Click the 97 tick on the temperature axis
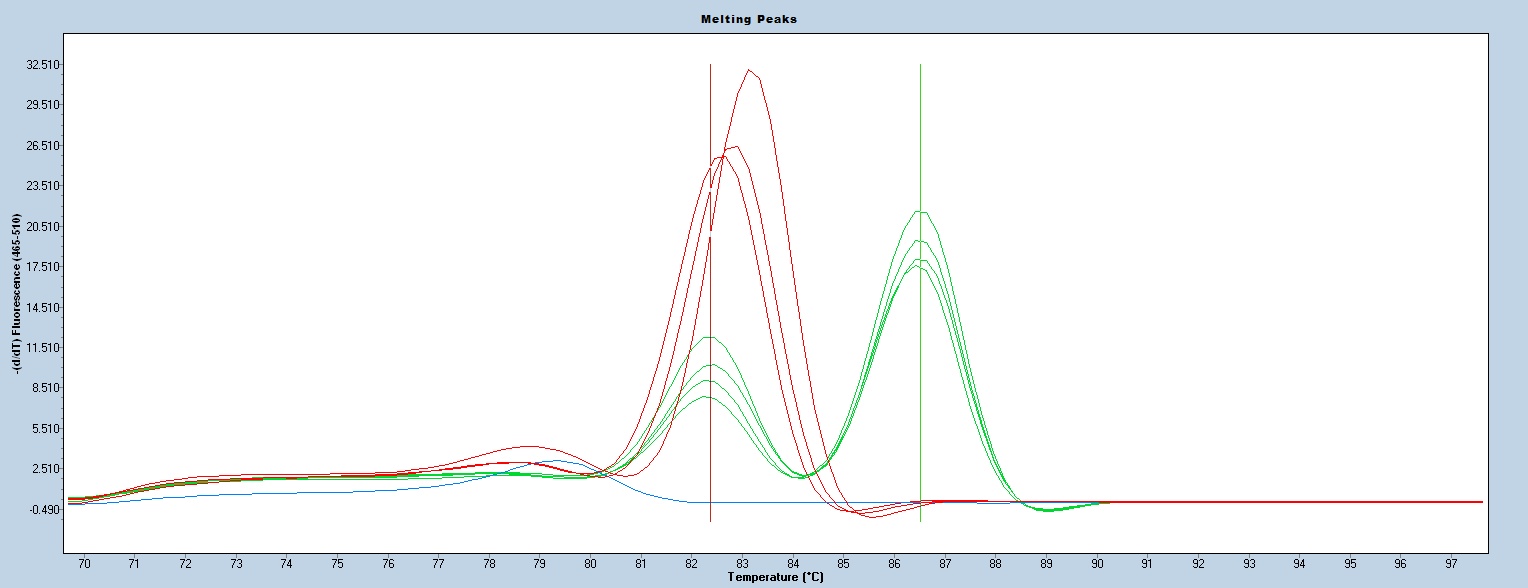Screen dimensions: 1528x588 click(x=1451, y=564)
